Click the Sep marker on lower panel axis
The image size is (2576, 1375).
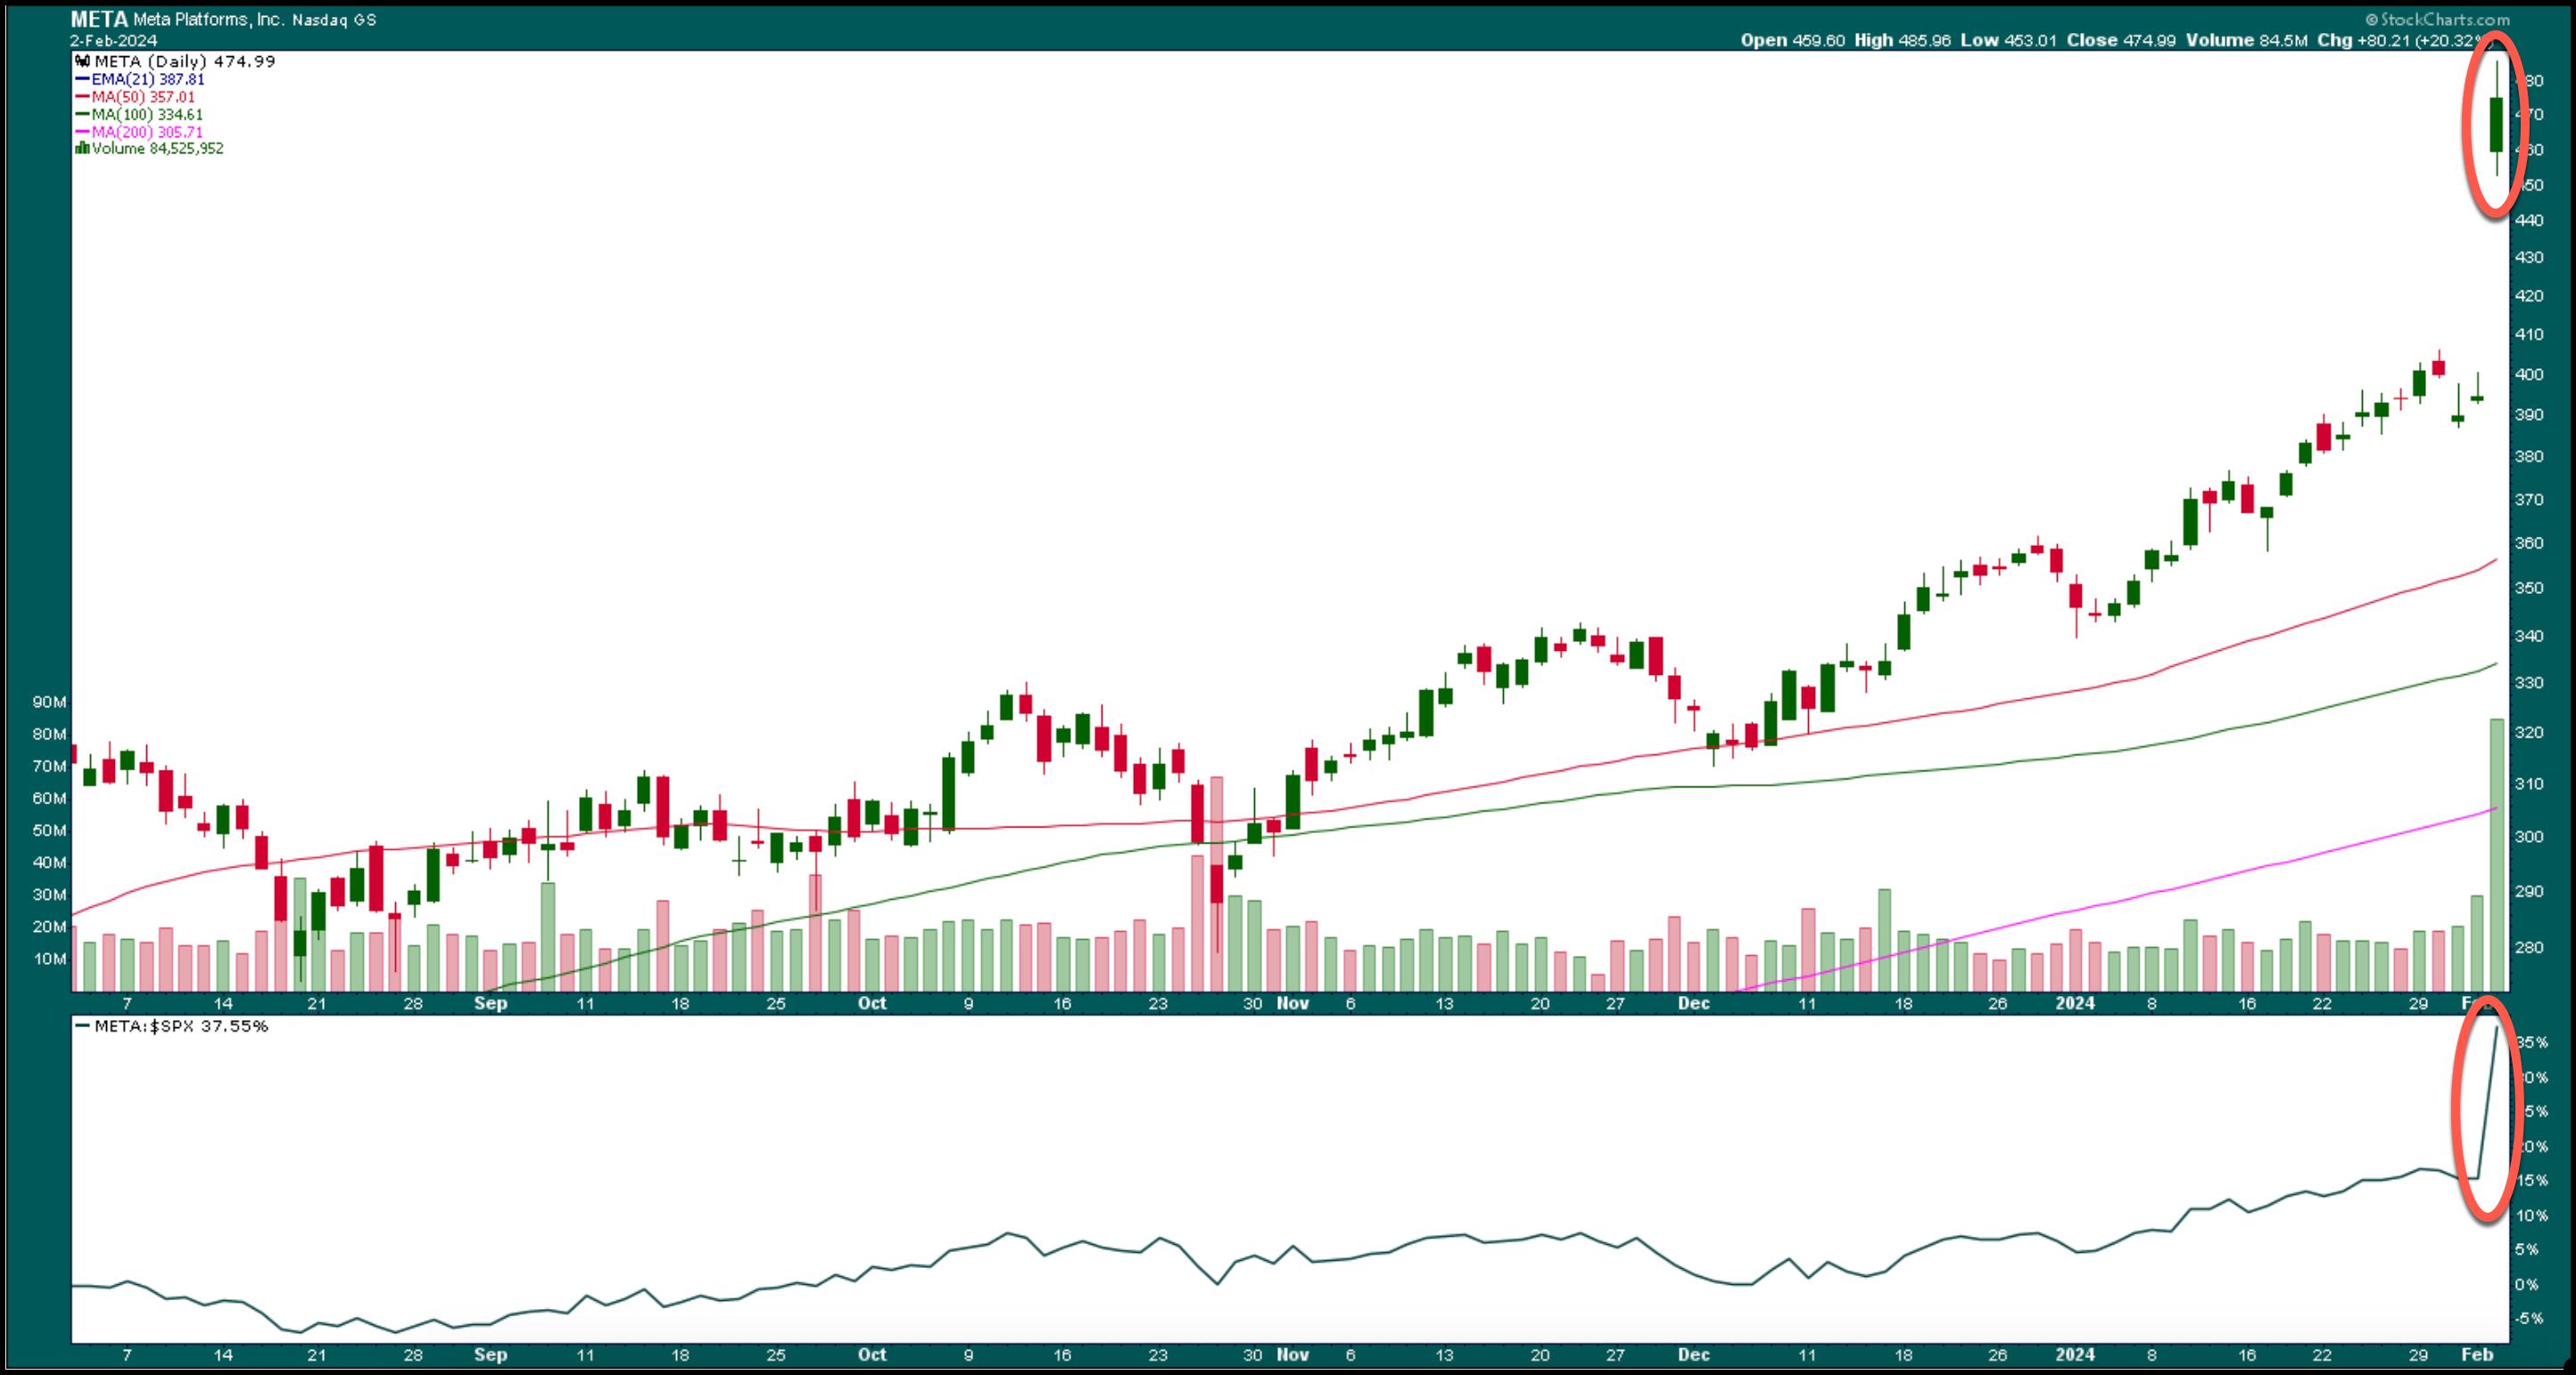[490, 1355]
